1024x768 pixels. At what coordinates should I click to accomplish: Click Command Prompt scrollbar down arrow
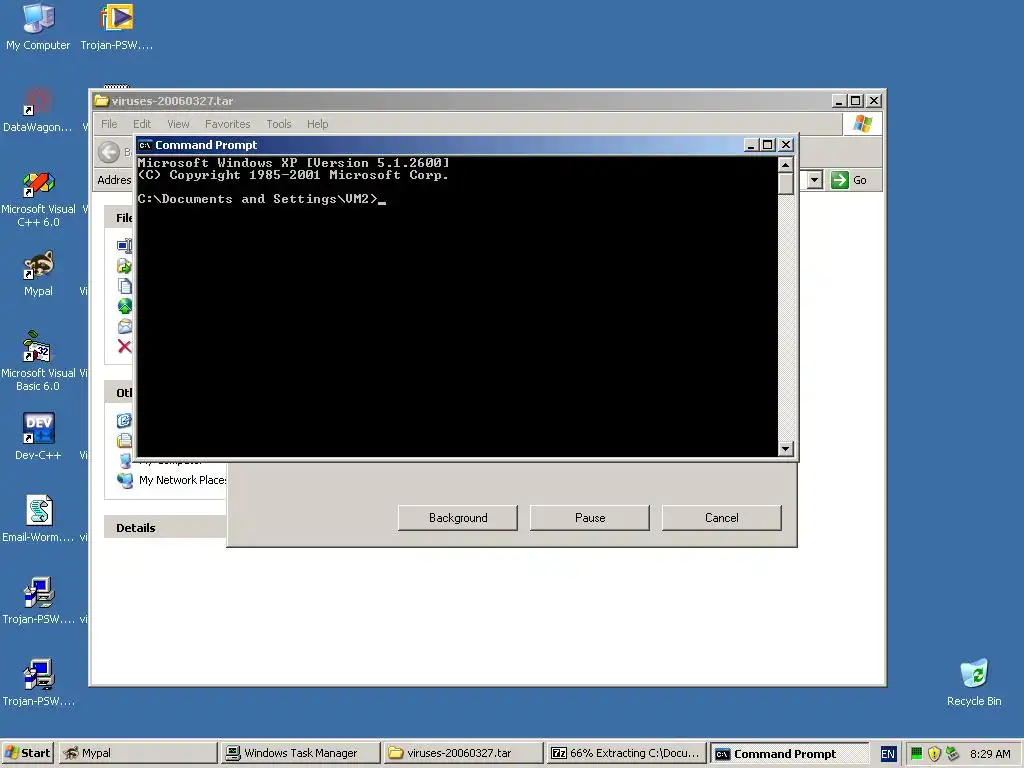point(786,449)
